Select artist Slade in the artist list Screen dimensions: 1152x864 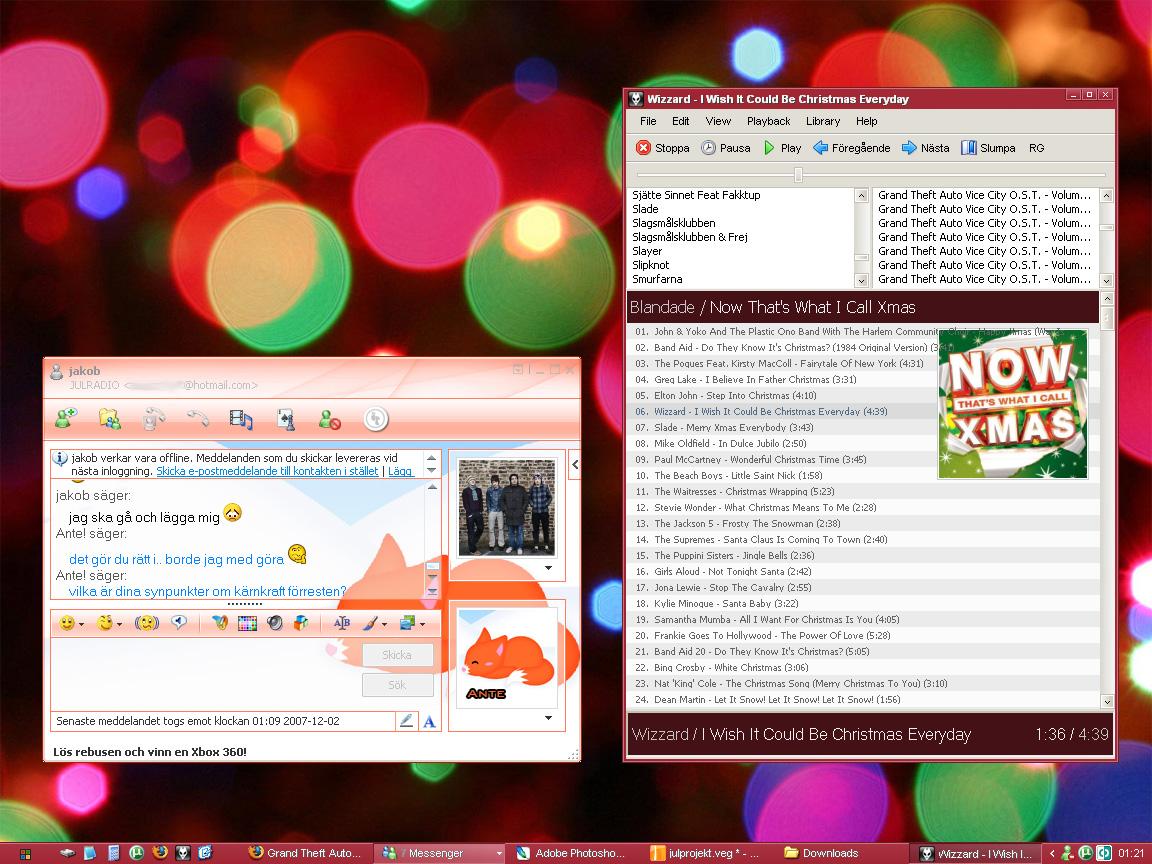[x=645, y=209]
